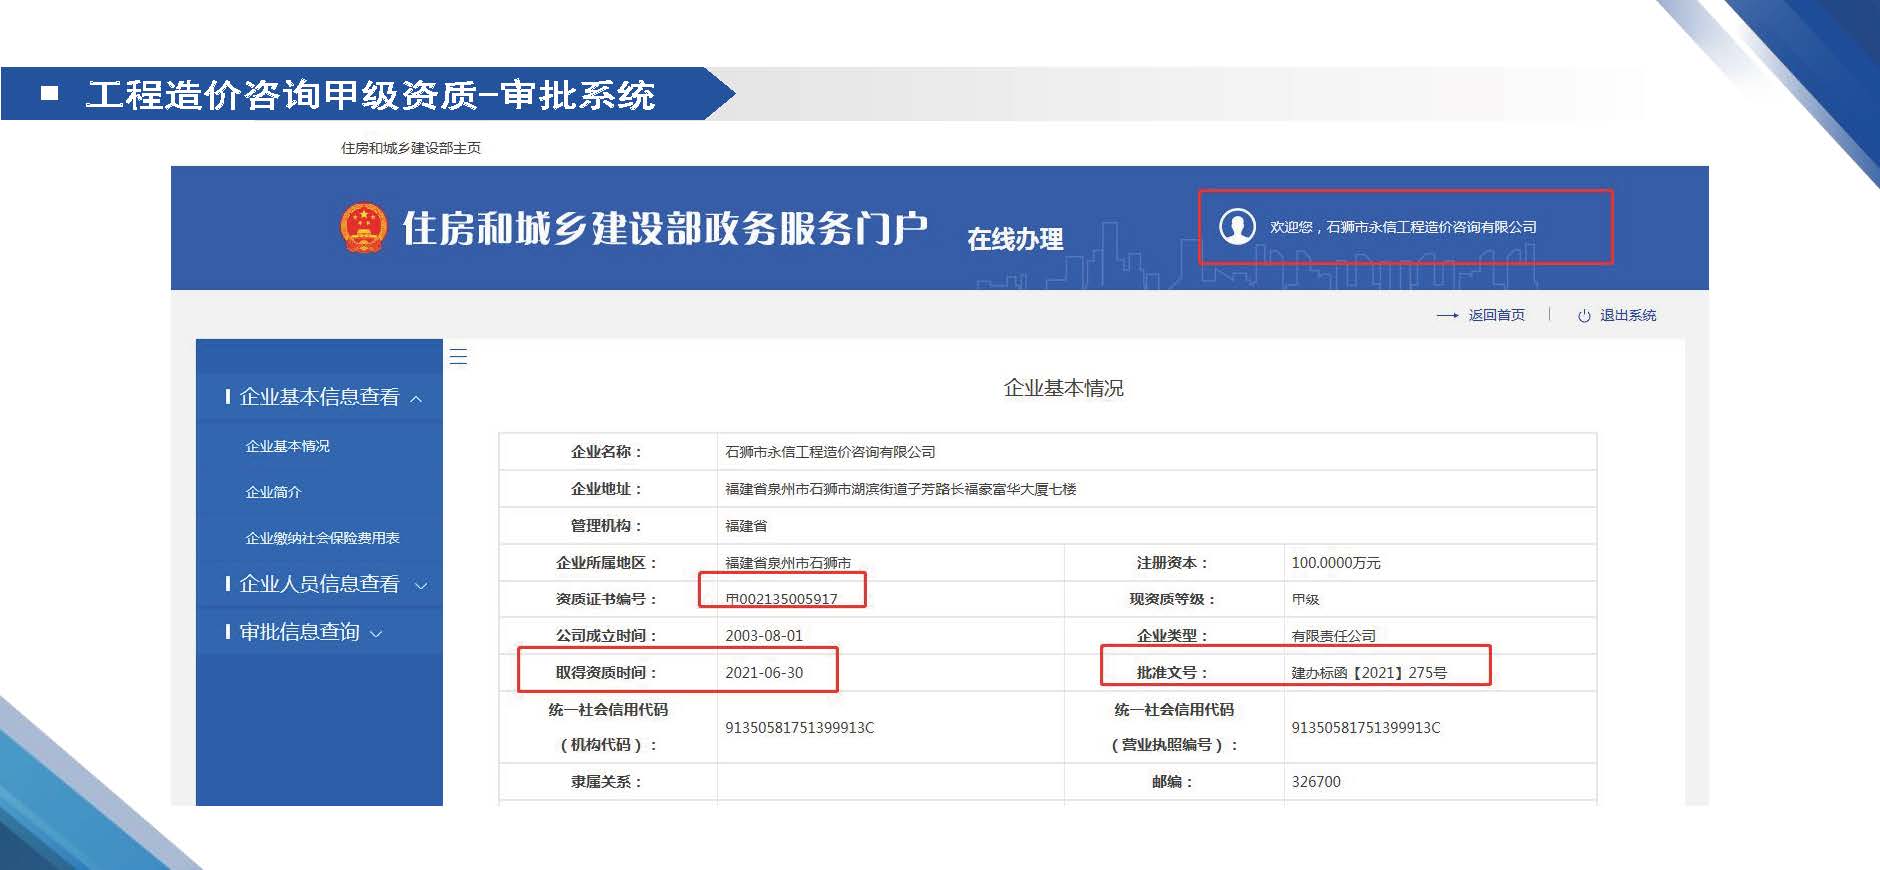Screen dimensions: 1880x870
Task: Select the 企业类型 value 有限责任公司
Action: pyautogui.click(x=1333, y=636)
